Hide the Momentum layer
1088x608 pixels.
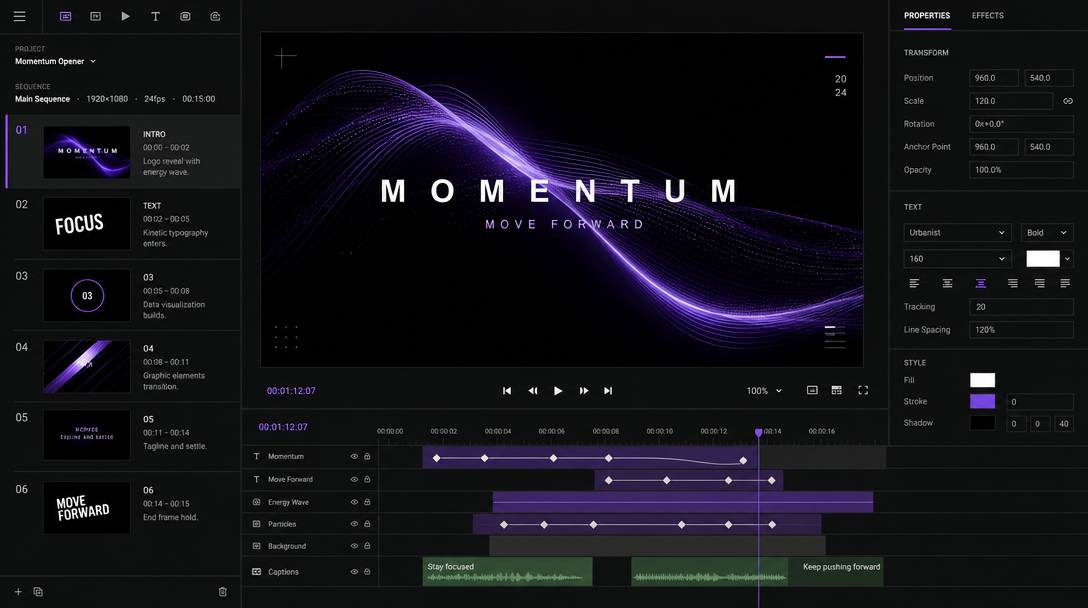click(354, 457)
